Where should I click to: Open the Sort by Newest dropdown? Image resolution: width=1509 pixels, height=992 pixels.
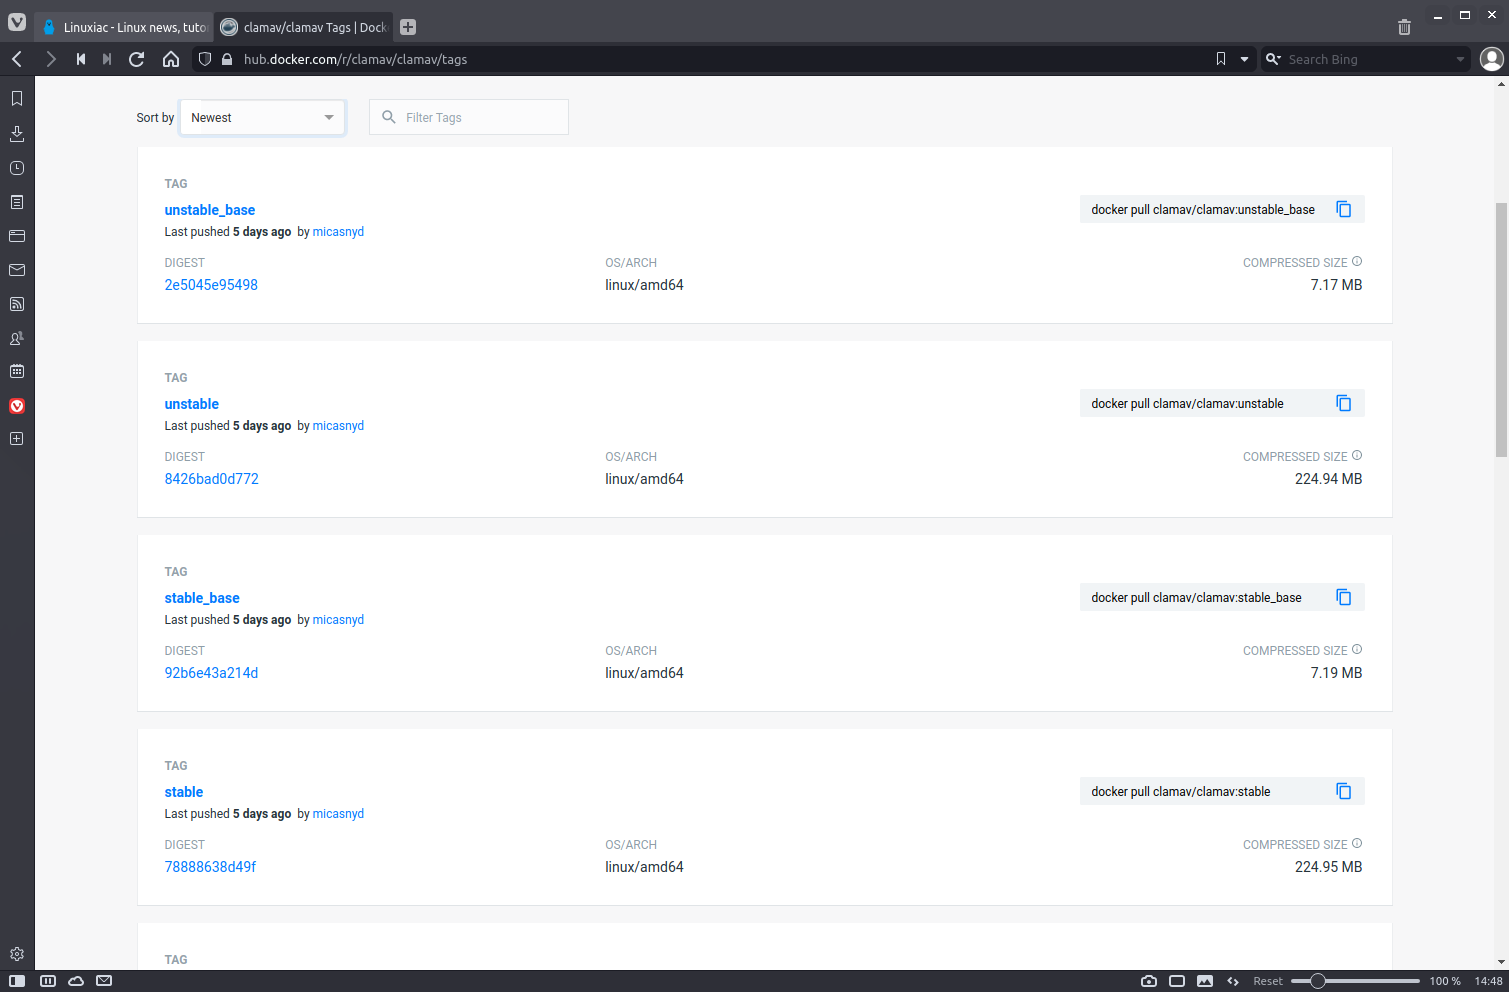coord(263,117)
